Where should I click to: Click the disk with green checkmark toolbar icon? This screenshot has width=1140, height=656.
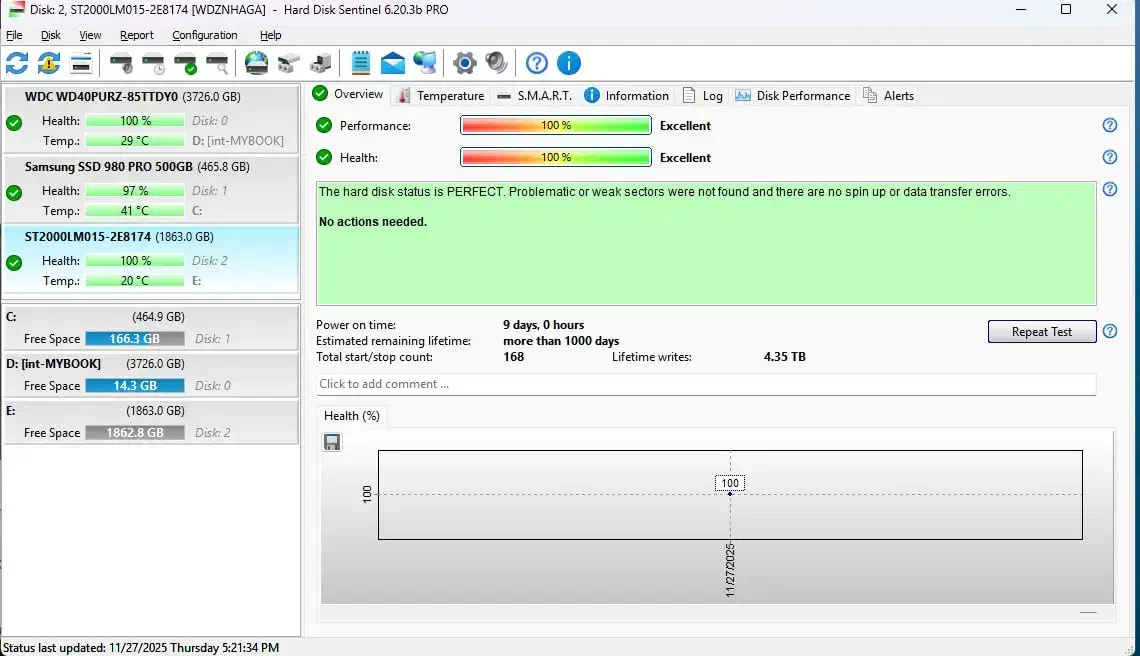185,64
